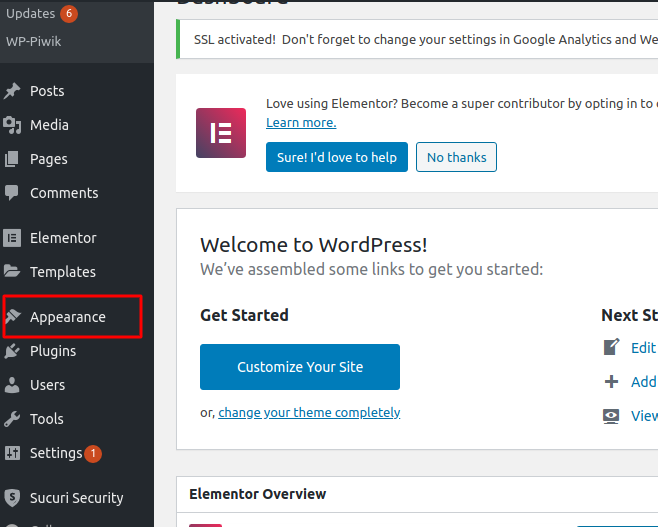Click "change your theme completely" link
The height and width of the screenshot is (527, 658).
(309, 412)
